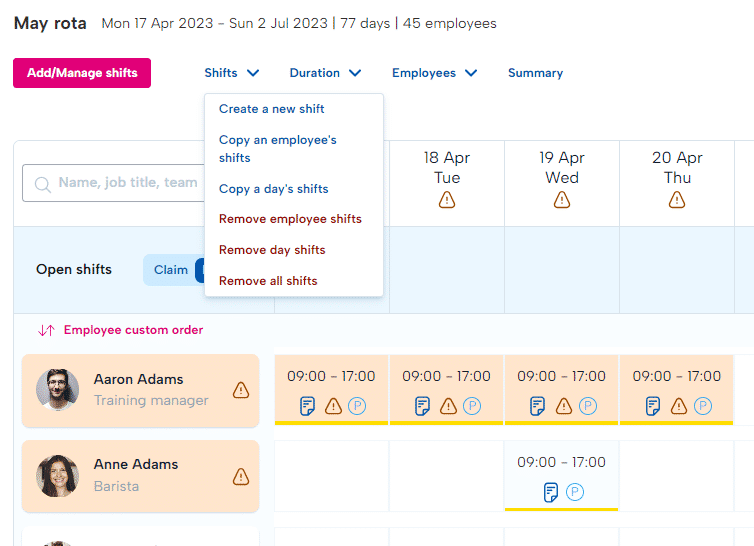This screenshot has width=754, height=546.
Task: Open notes icon on Anne's 19 Apr shift
Action: pyautogui.click(x=551, y=492)
